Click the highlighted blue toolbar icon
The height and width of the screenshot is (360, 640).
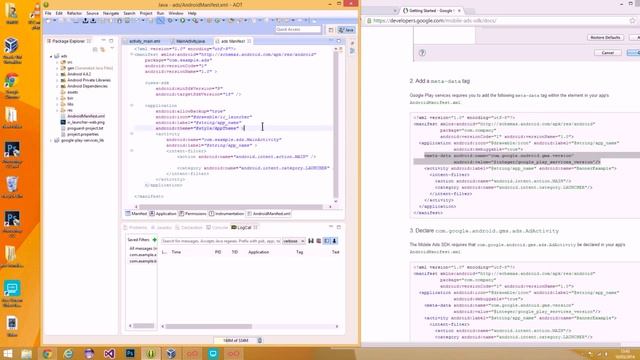coord(160,20)
